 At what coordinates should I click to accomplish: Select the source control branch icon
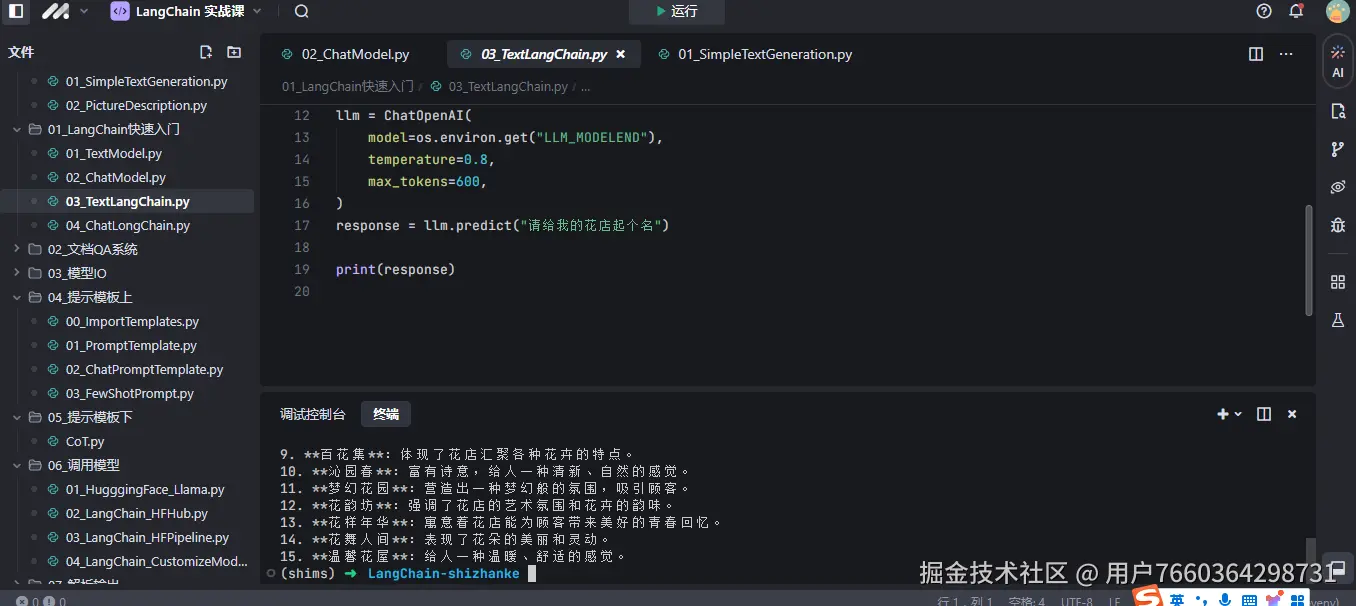click(x=1337, y=149)
